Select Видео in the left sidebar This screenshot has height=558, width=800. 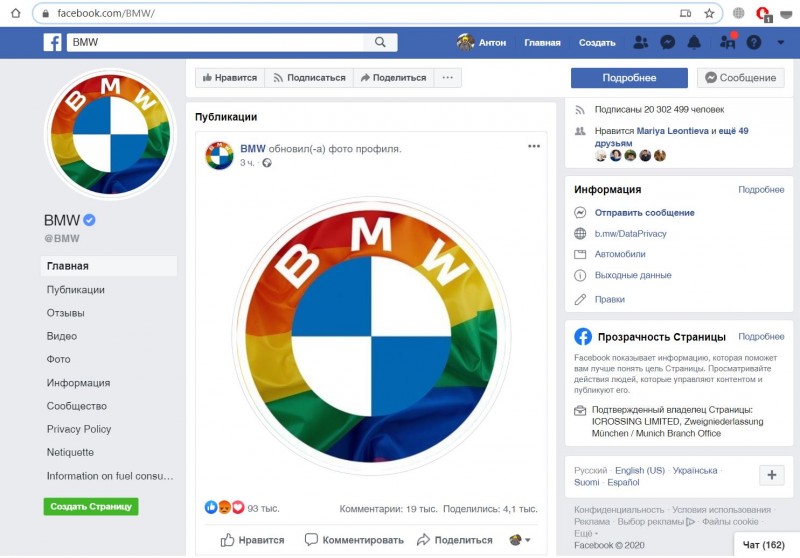(x=62, y=336)
